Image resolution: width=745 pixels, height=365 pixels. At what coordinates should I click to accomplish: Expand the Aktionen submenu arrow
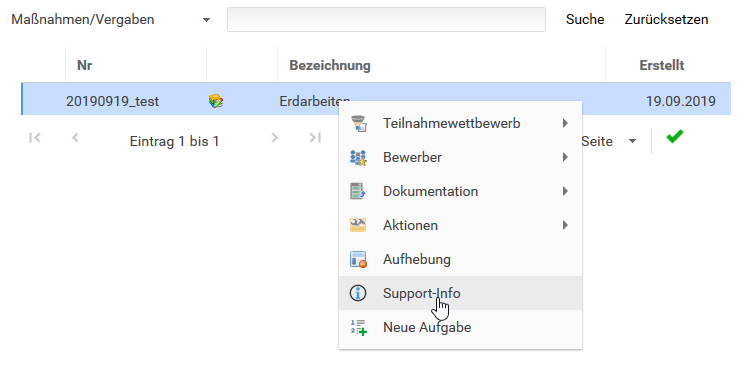tap(565, 225)
